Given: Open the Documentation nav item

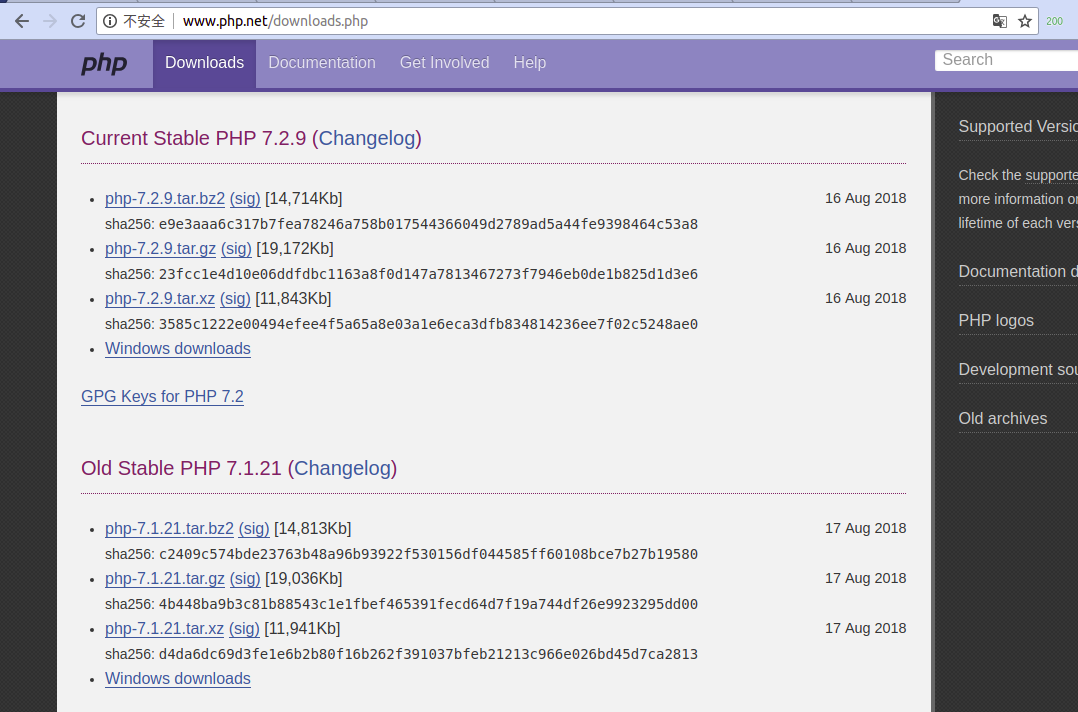Looking at the screenshot, I should pos(322,63).
